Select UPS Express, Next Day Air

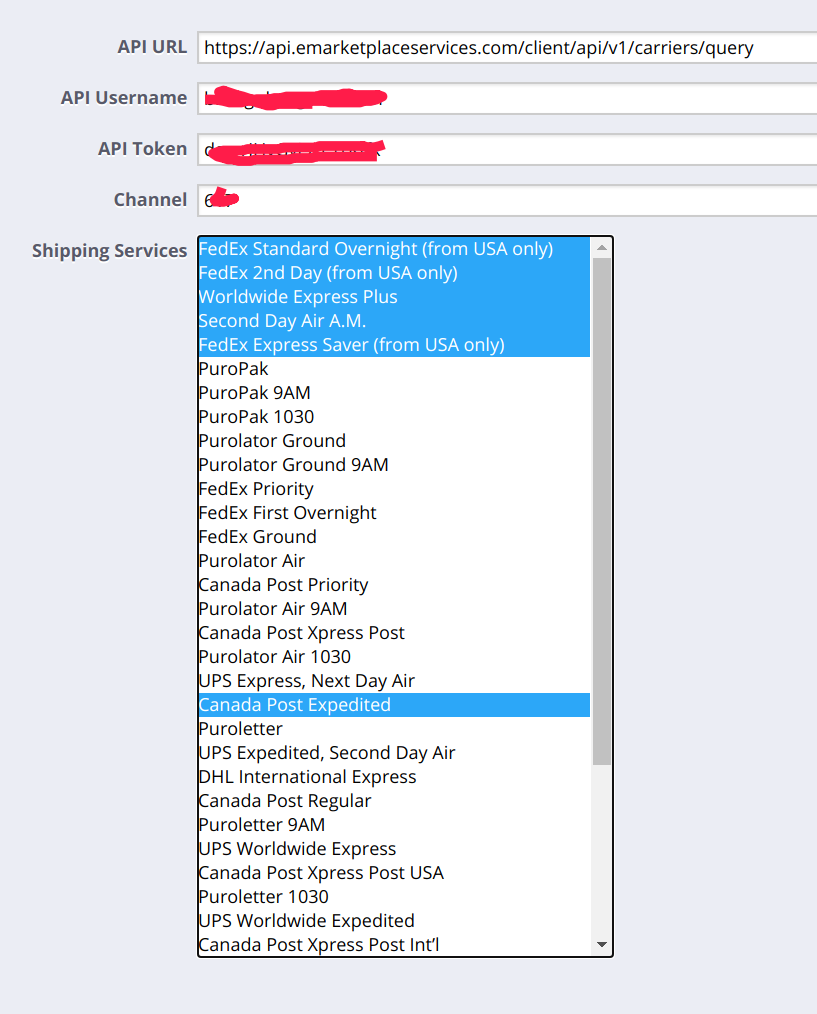306,681
